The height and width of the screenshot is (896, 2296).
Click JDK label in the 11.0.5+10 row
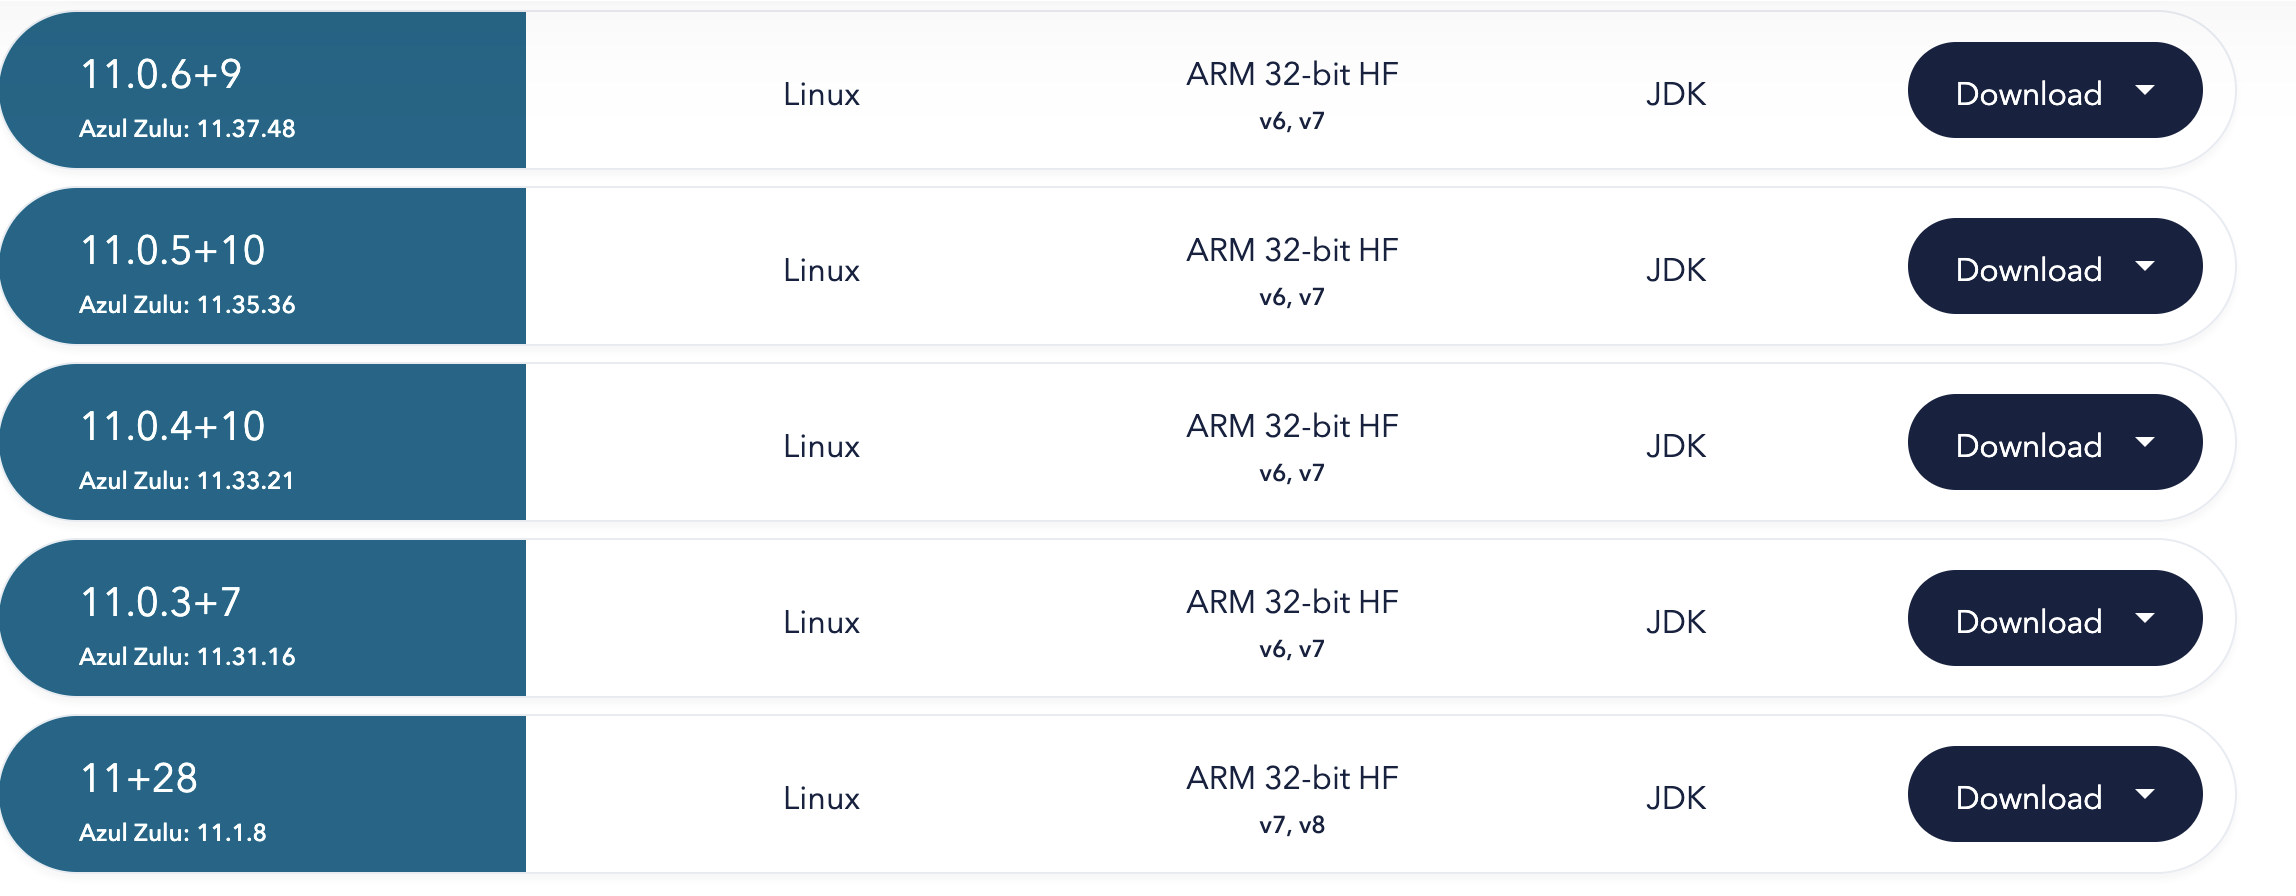pos(1676,270)
